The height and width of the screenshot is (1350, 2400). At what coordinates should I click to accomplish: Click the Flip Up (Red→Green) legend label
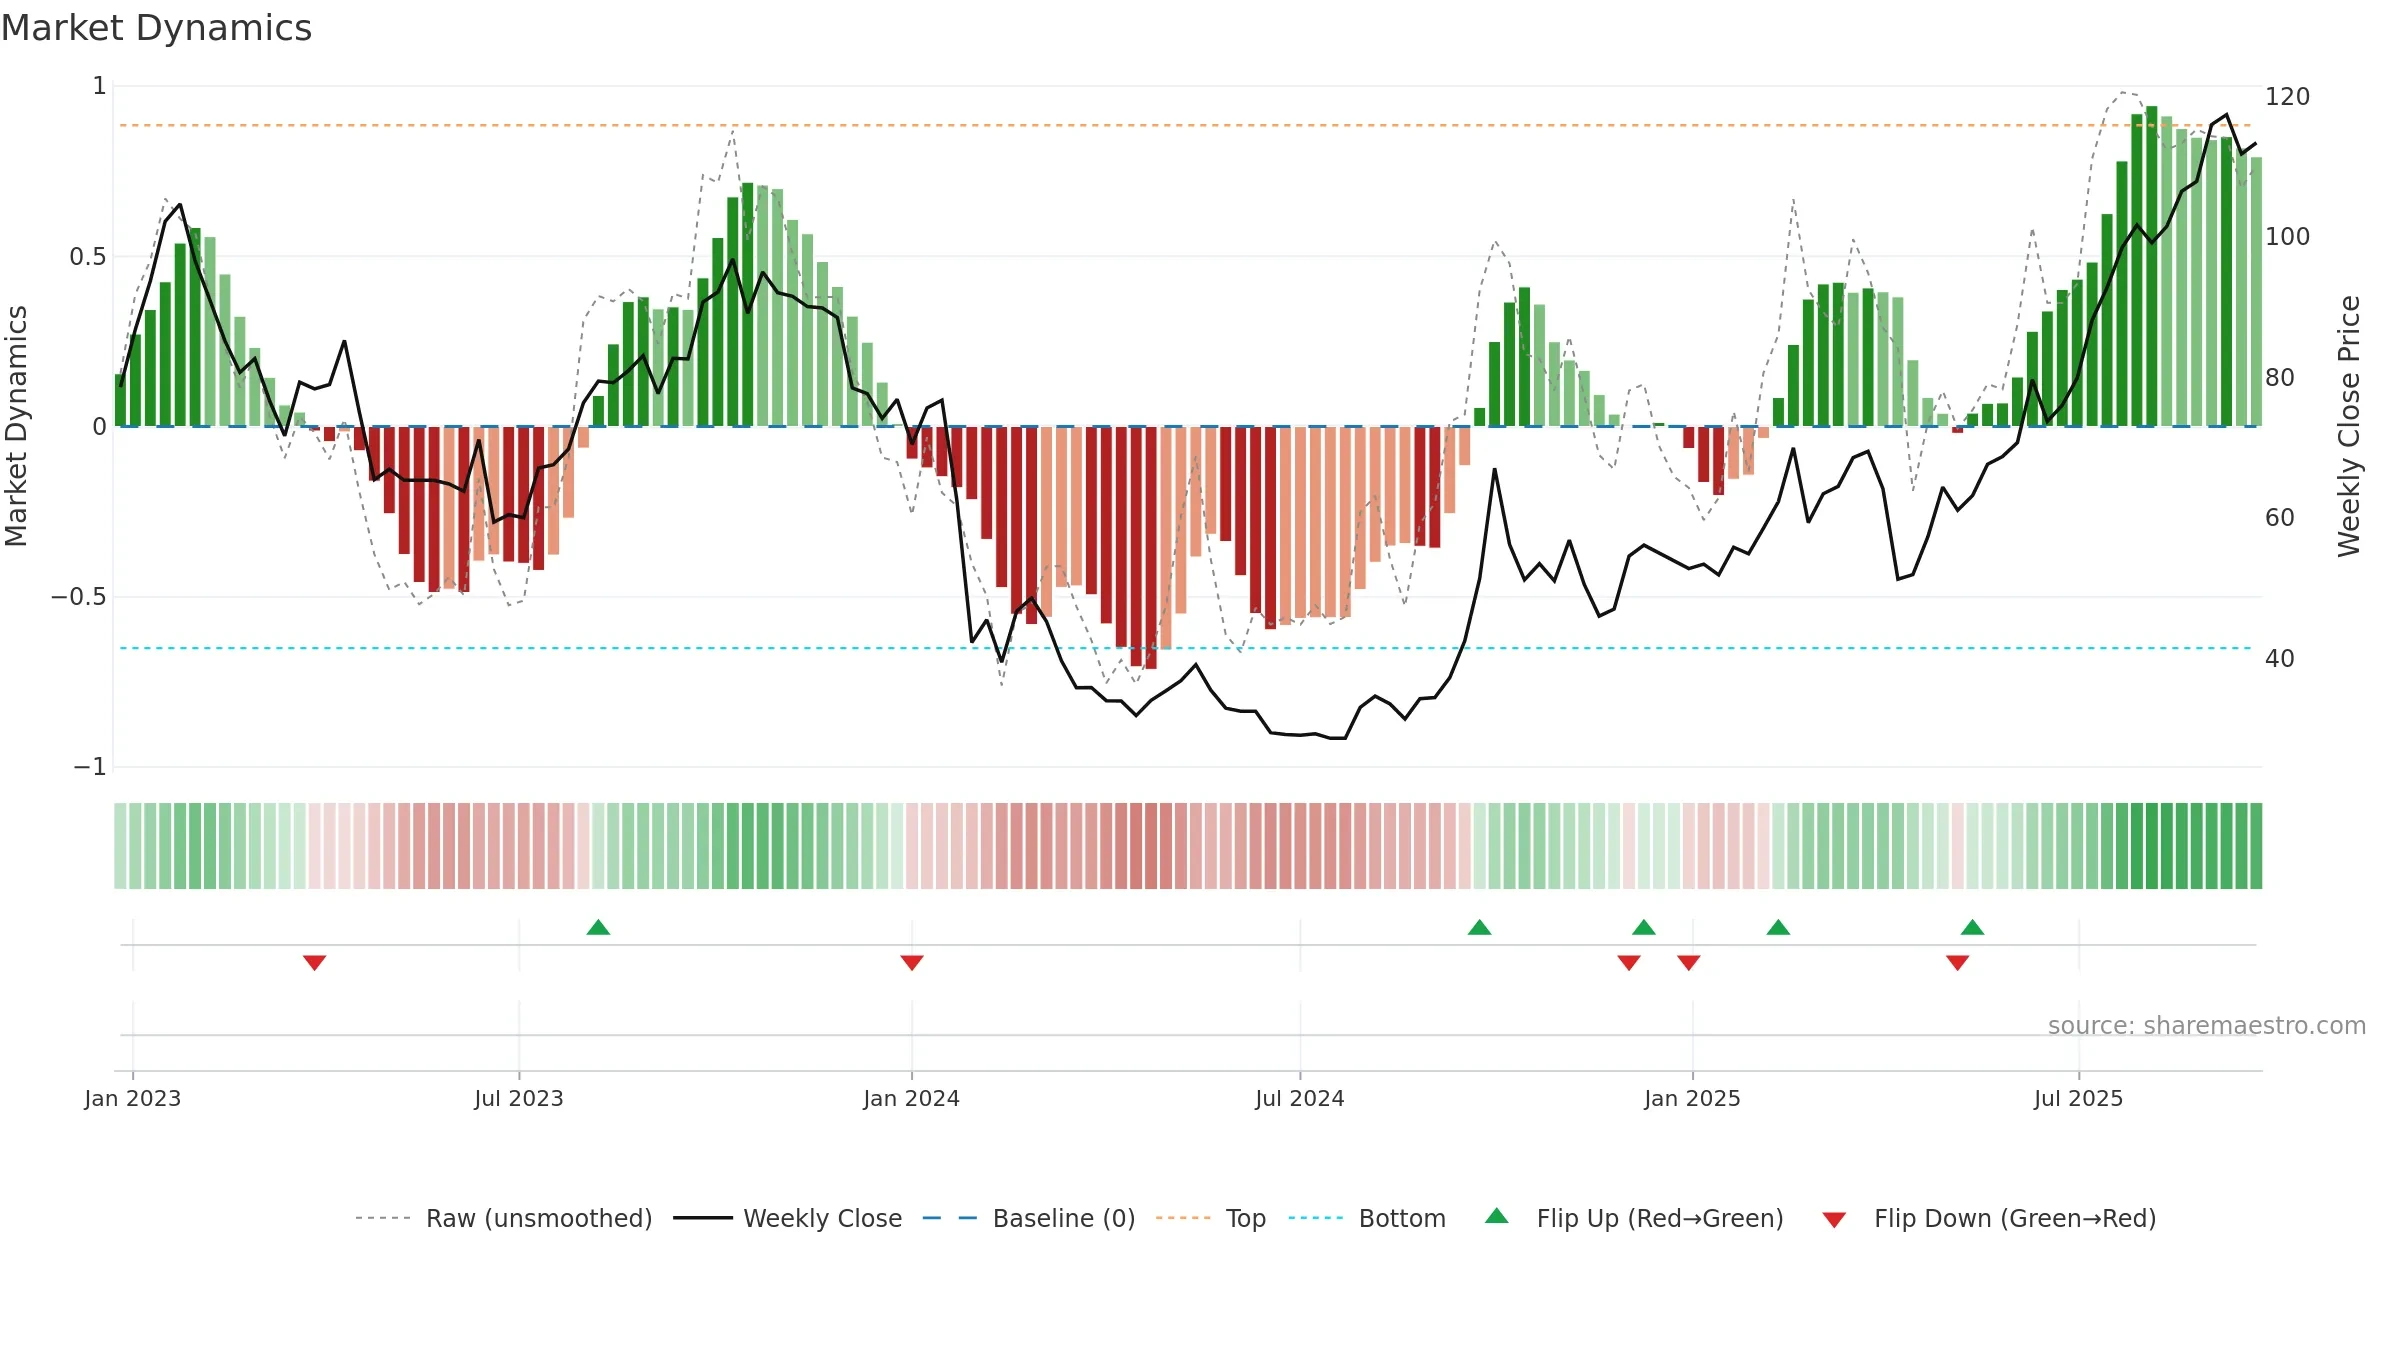coord(1660,1218)
